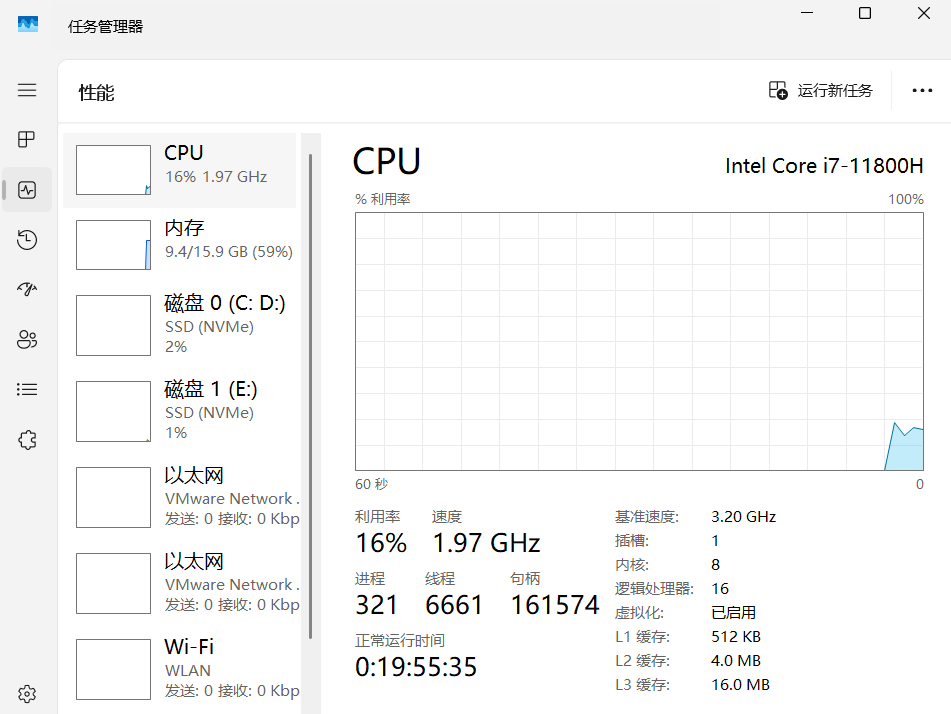The width and height of the screenshot is (951, 714).
Task: Click the uptime value 0:19:55:35
Action: [416, 667]
